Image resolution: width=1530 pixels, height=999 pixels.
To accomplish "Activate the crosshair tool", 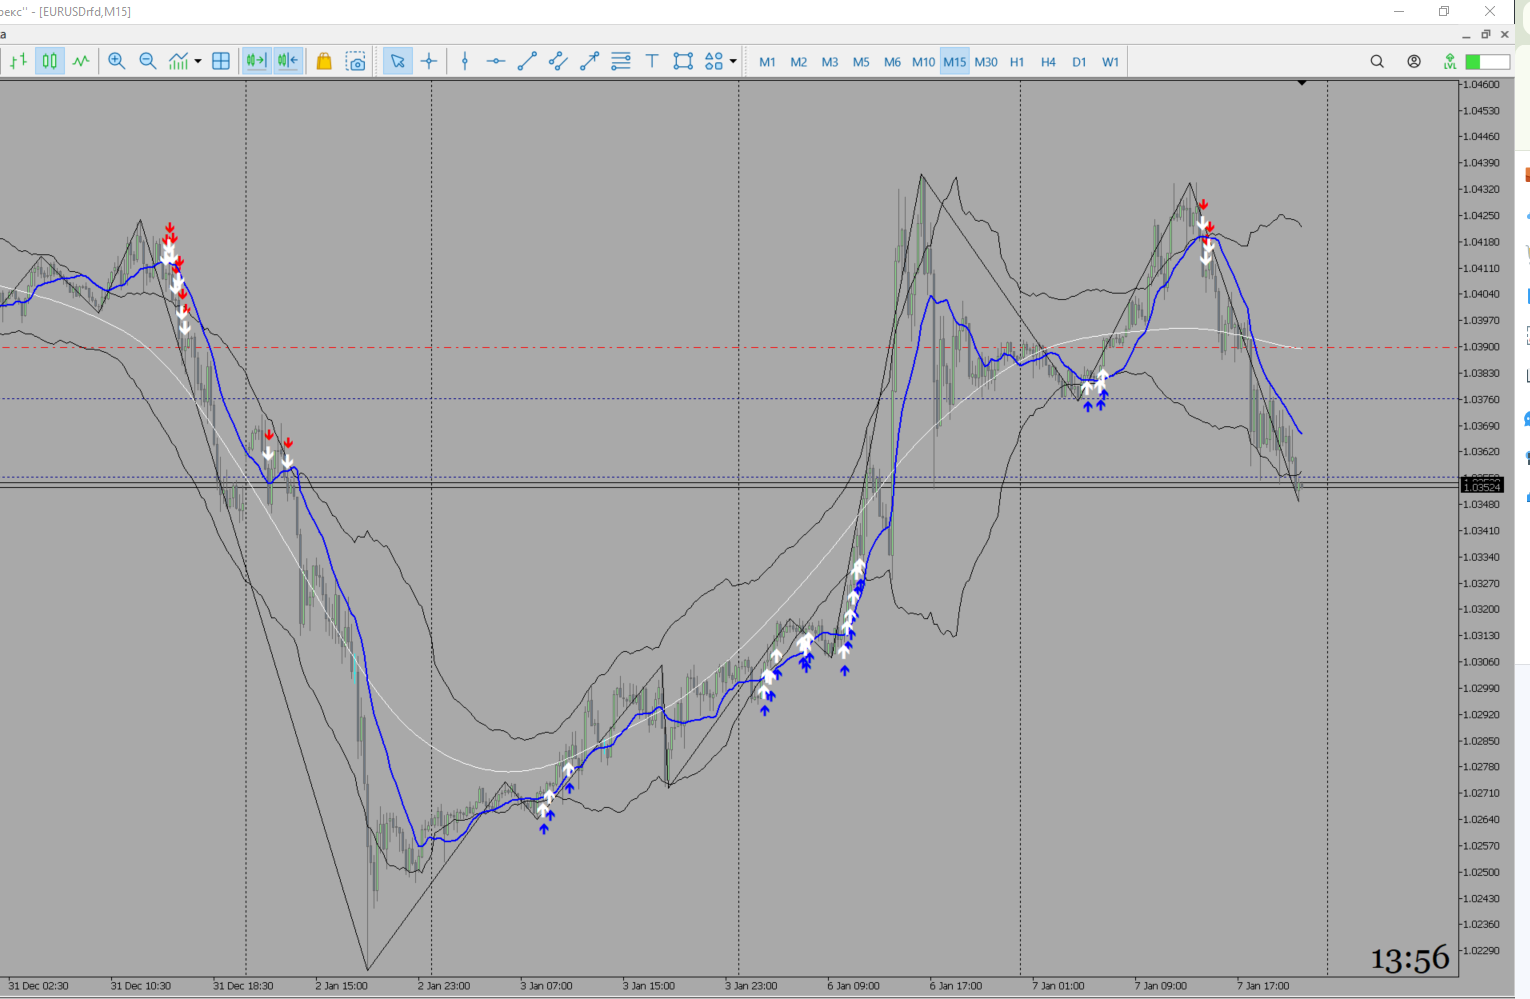I will (x=429, y=61).
